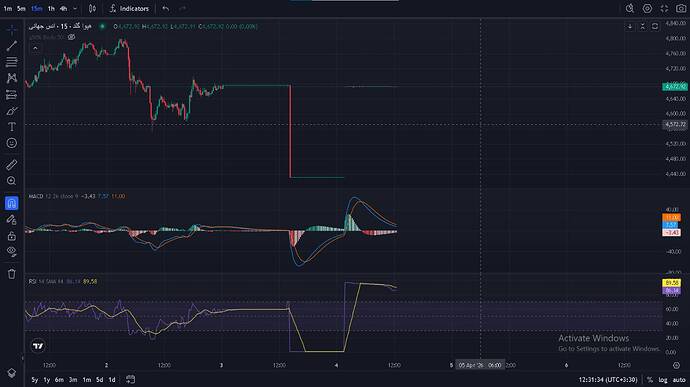Open chart settings hexagon icon
Viewport: 690px width, 387px height.
click(x=647, y=8)
